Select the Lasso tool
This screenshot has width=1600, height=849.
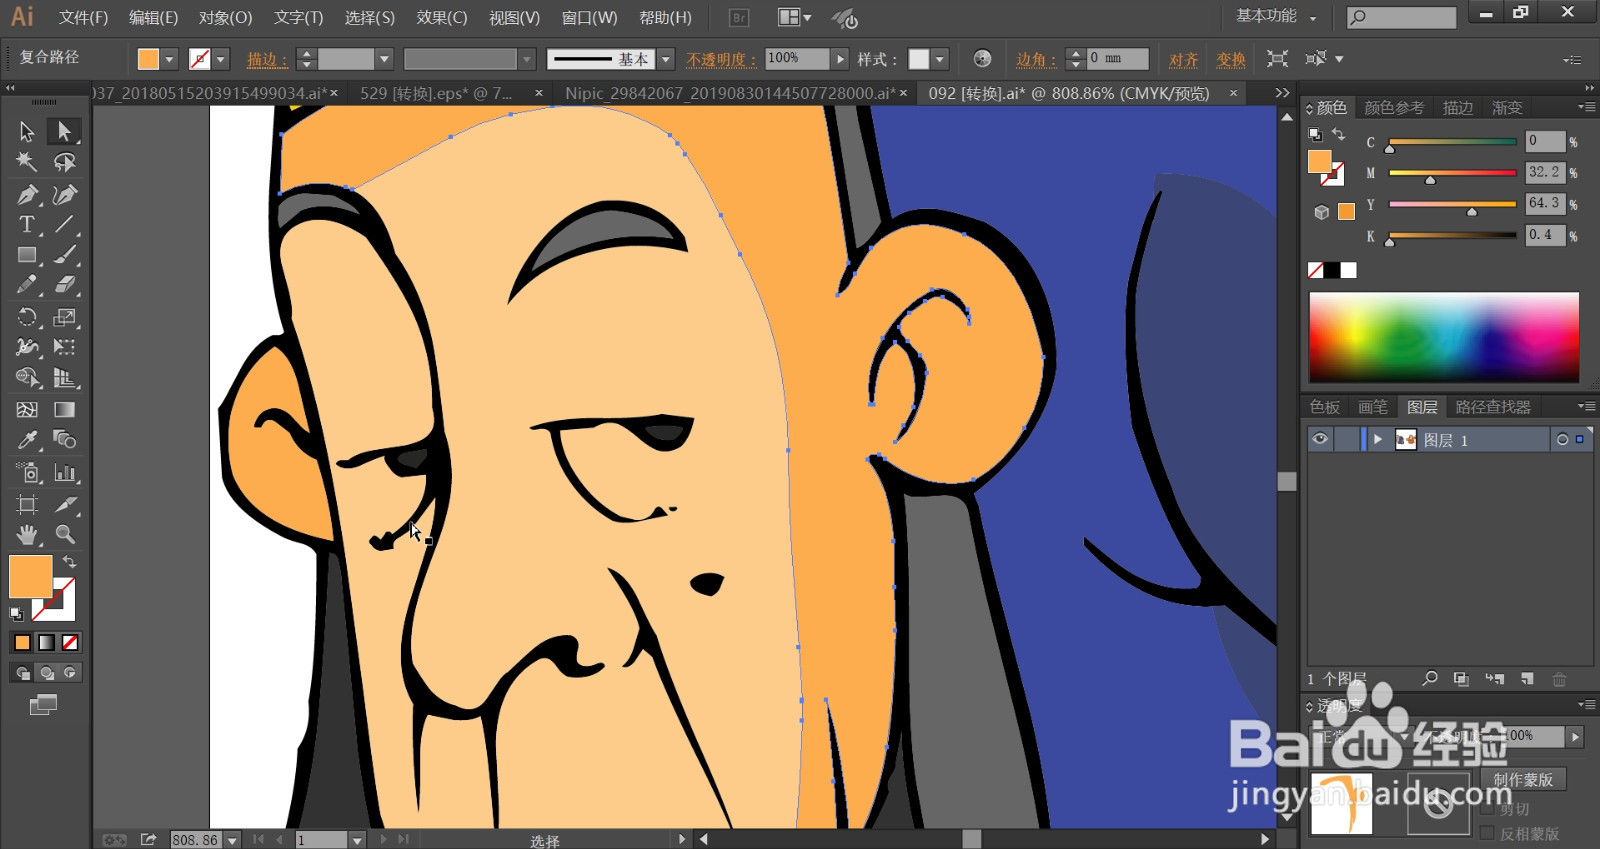(64, 162)
